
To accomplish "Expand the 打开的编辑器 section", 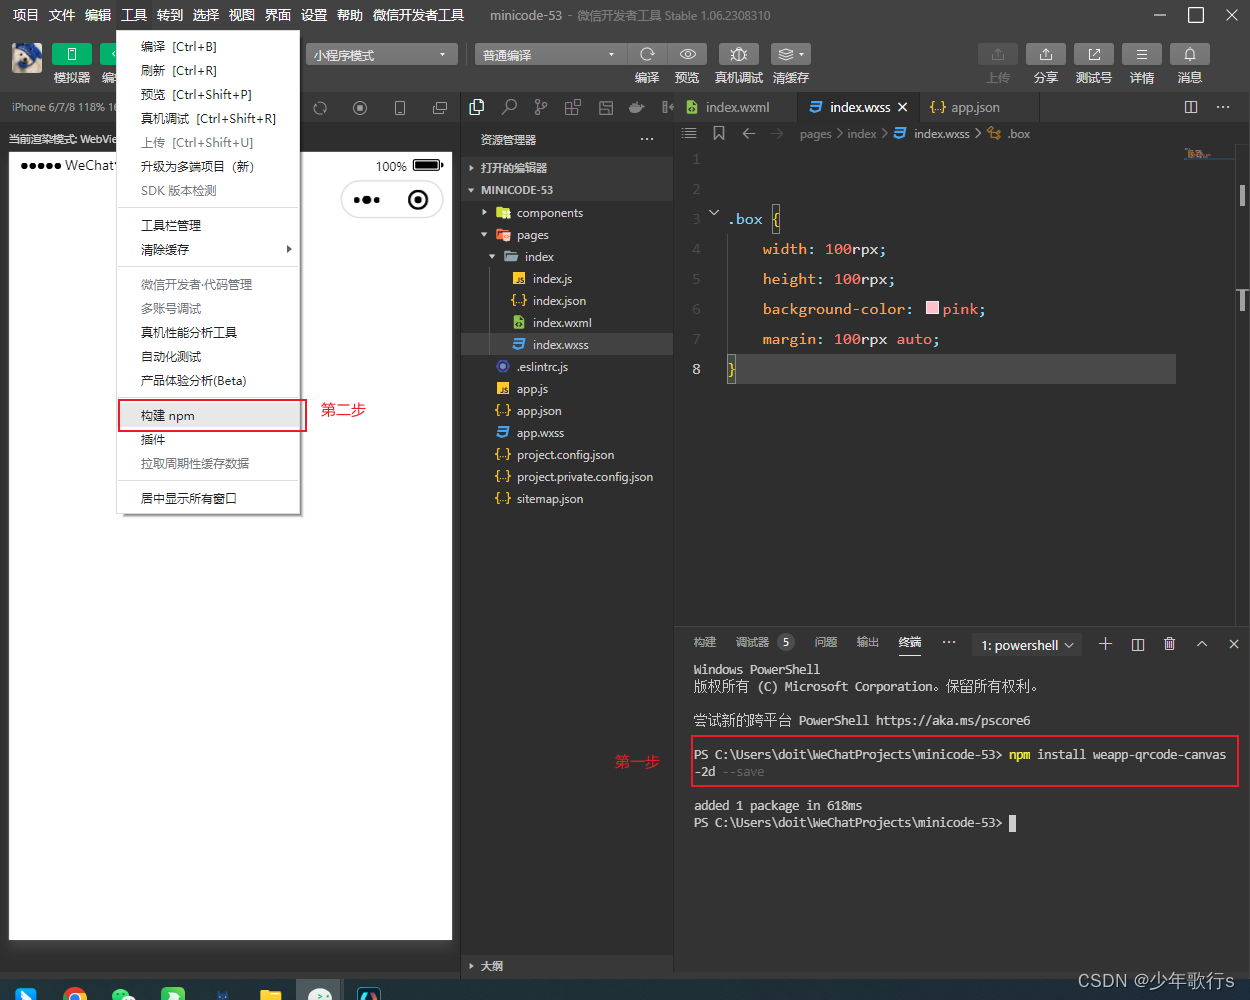I will [x=567, y=168].
